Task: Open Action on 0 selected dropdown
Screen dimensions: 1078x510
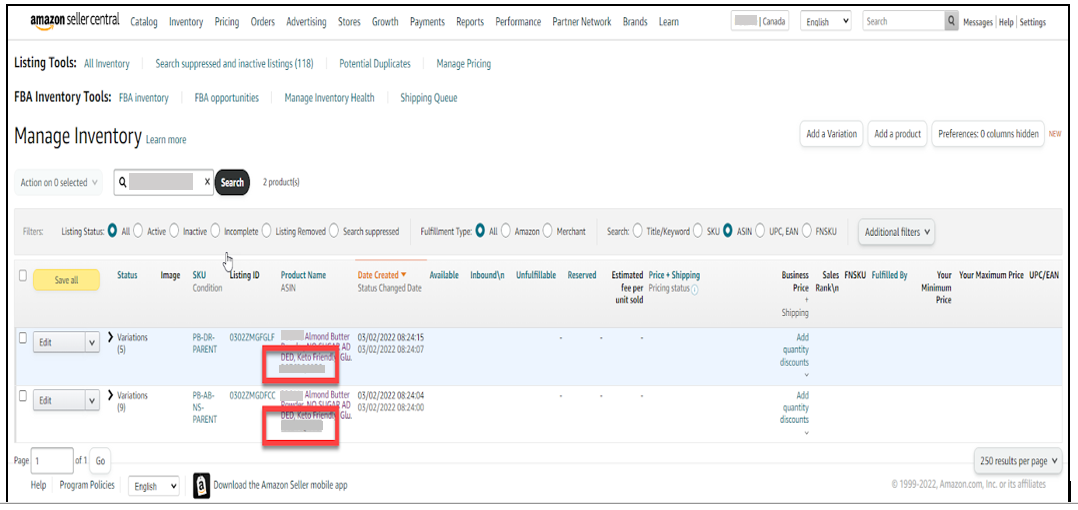Action: (58, 182)
